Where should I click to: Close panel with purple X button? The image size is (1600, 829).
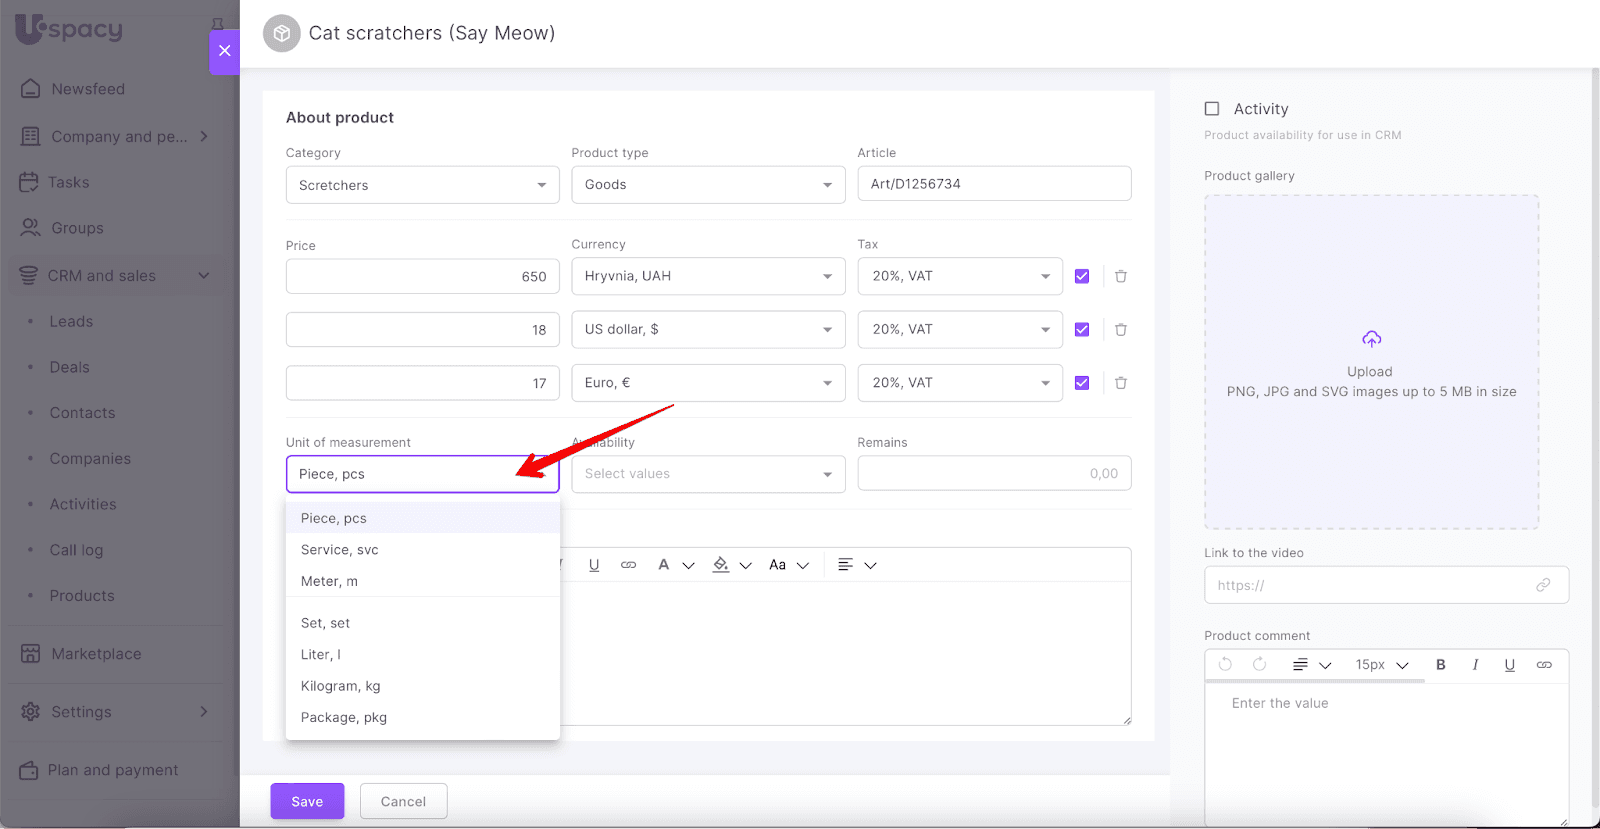click(x=224, y=51)
